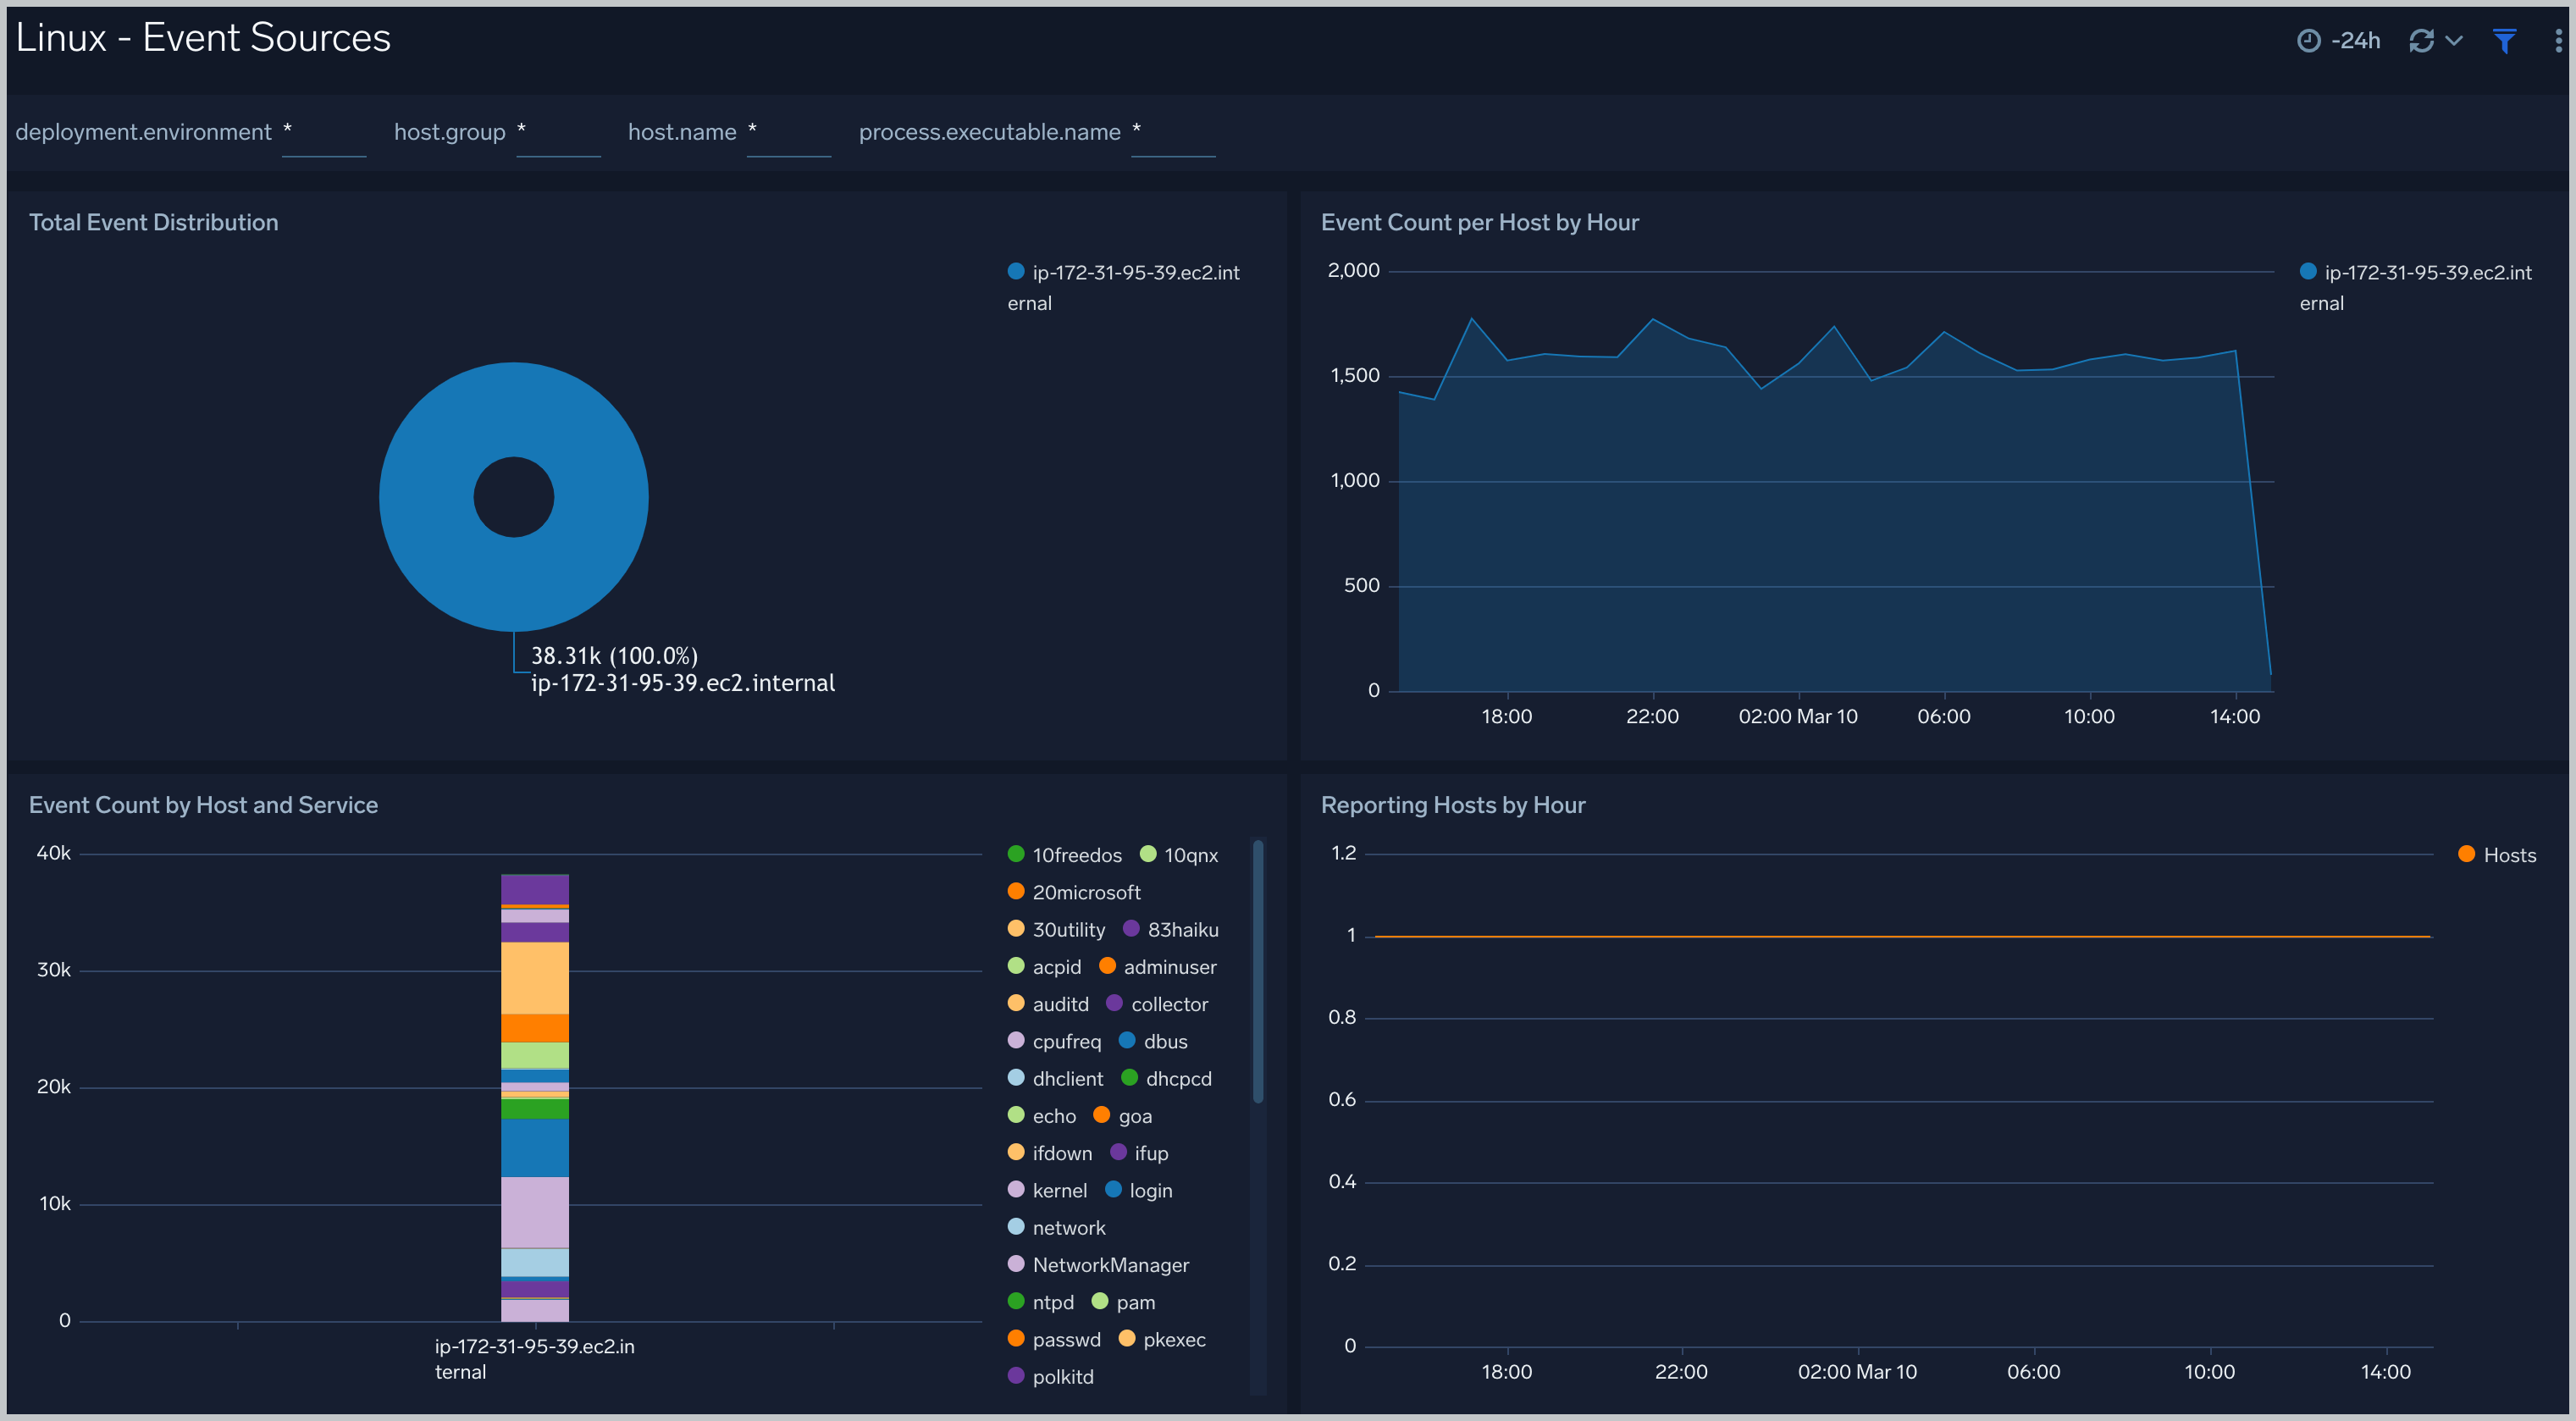Toggle auditd legend item

[1048, 1004]
